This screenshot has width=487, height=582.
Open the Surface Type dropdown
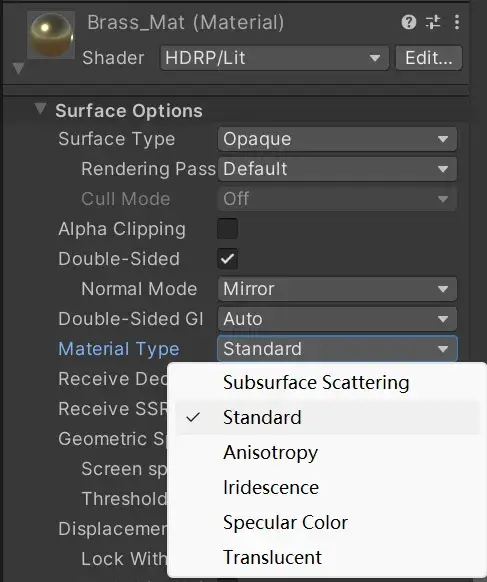pyautogui.click(x=337, y=139)
